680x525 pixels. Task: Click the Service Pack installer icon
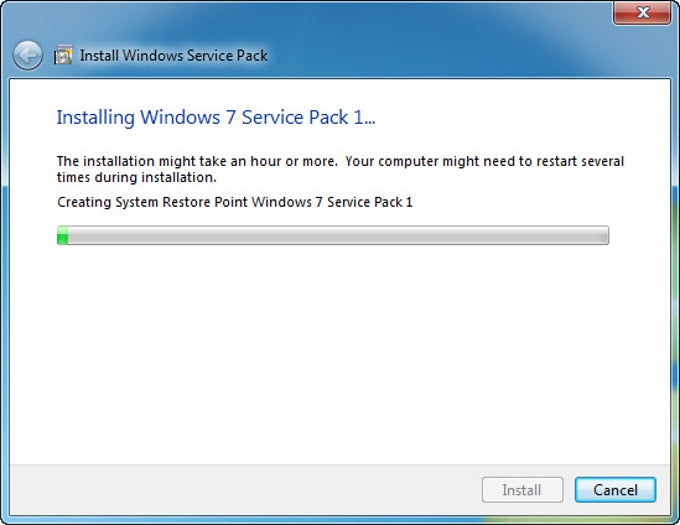click(x=63, y=55)
